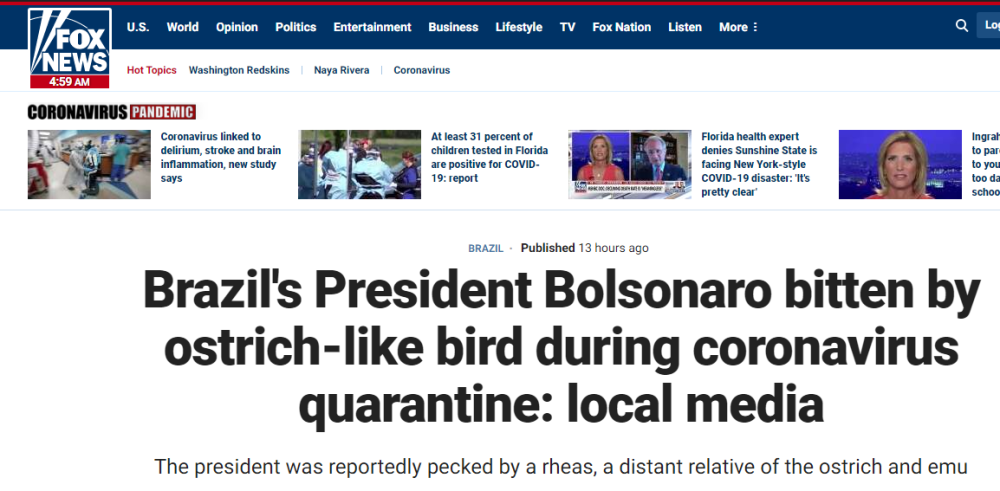This screenshot has height=491, width=1000.
Task: Open the hospital hallway story thumbnail
Action: 89,165
